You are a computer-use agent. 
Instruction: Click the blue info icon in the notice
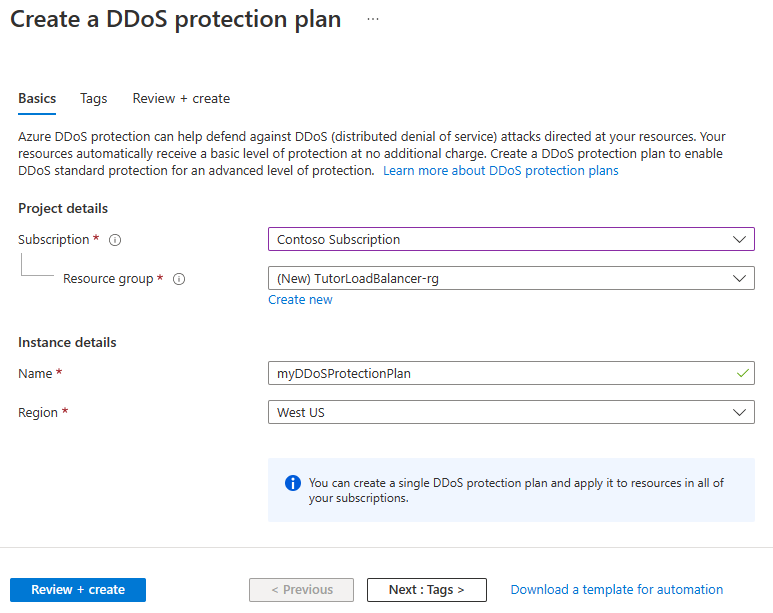click(293, 483)
